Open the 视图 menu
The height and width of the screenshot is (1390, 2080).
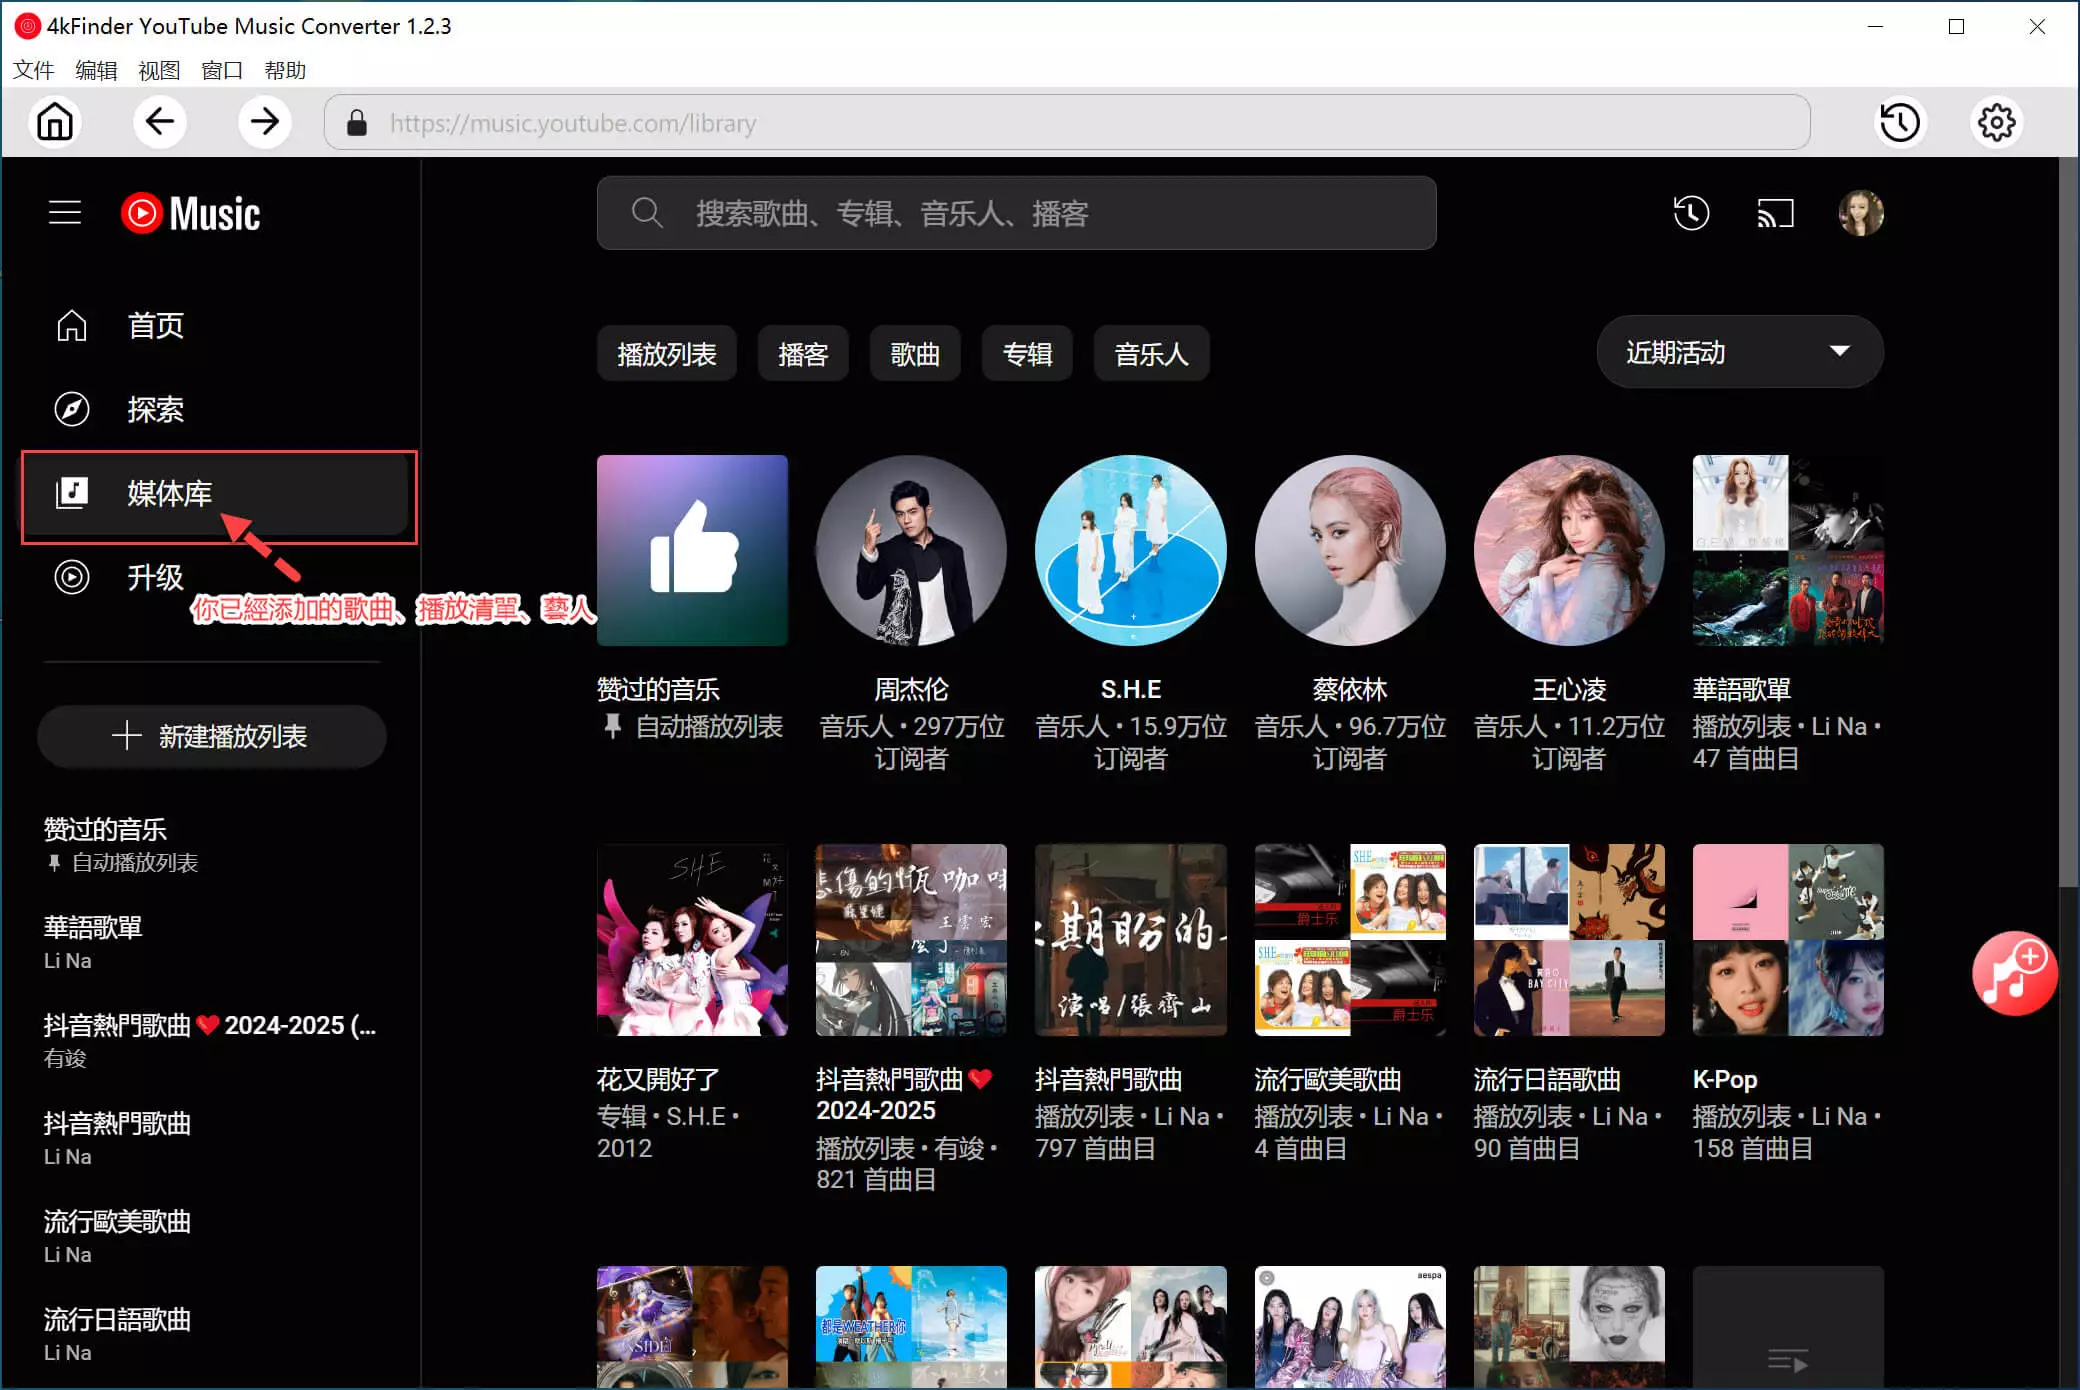(x=159, y=70)
